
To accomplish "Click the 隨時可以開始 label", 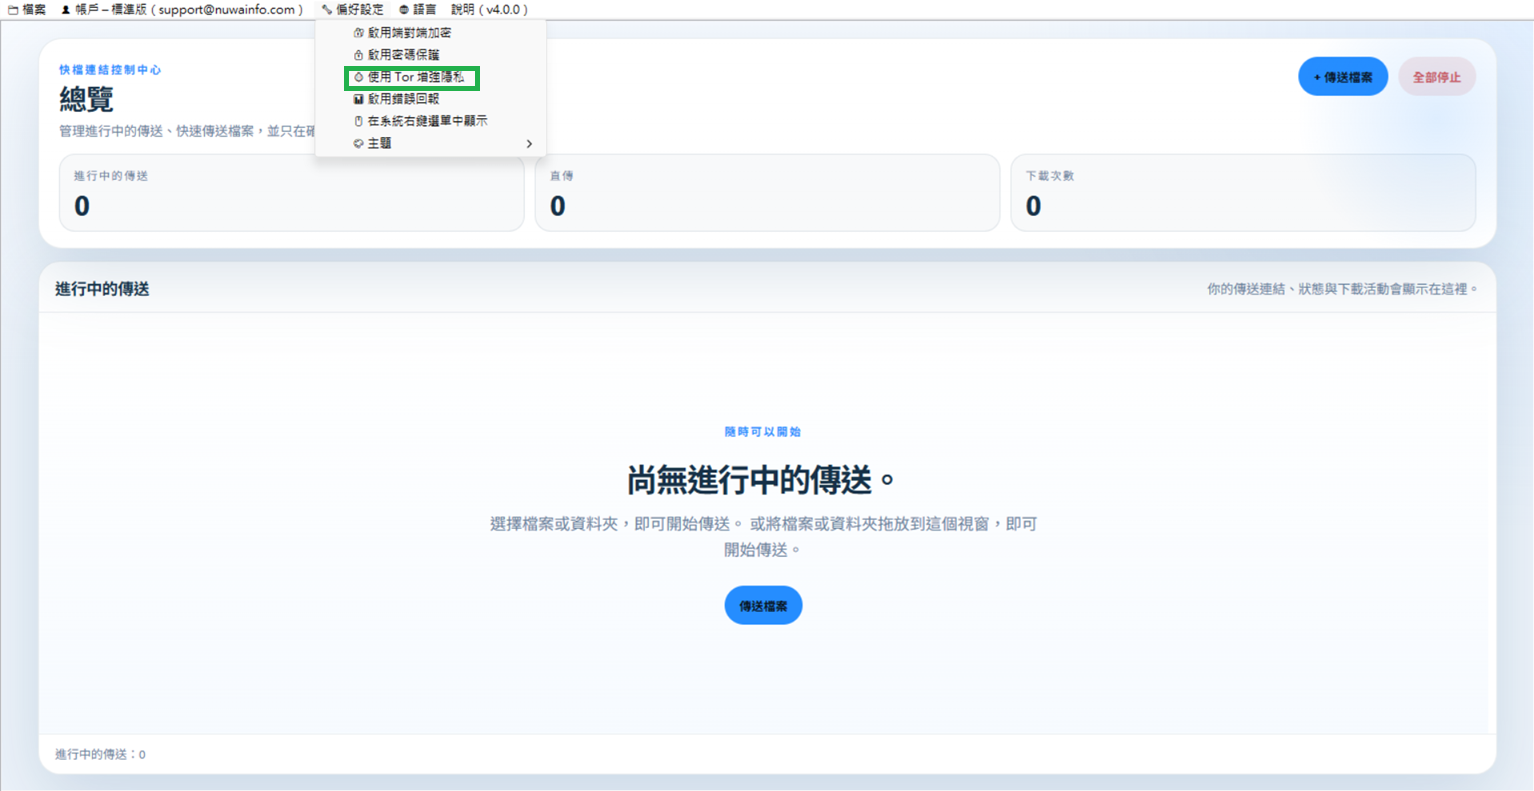I will click(763, 432).
